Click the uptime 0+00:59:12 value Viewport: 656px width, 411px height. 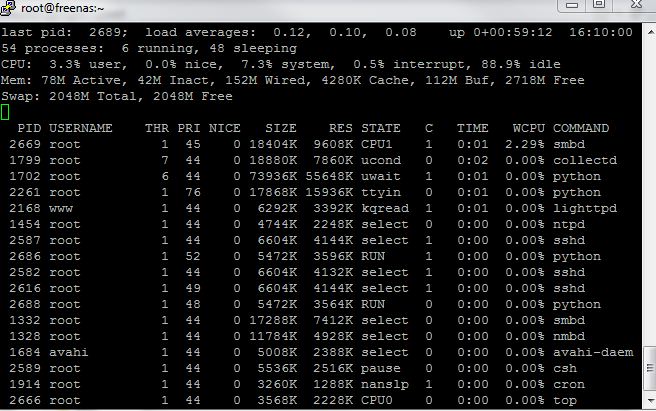tap(512, 32)
